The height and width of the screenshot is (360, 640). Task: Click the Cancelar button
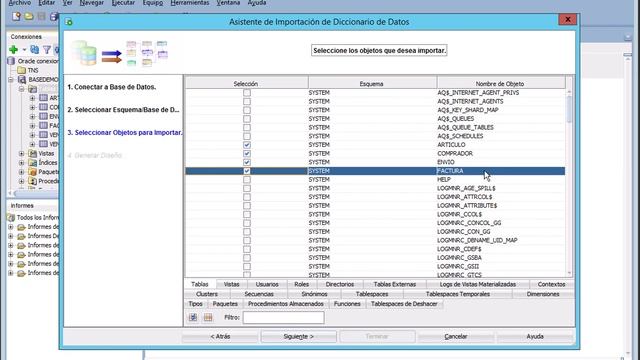(456, 336)
